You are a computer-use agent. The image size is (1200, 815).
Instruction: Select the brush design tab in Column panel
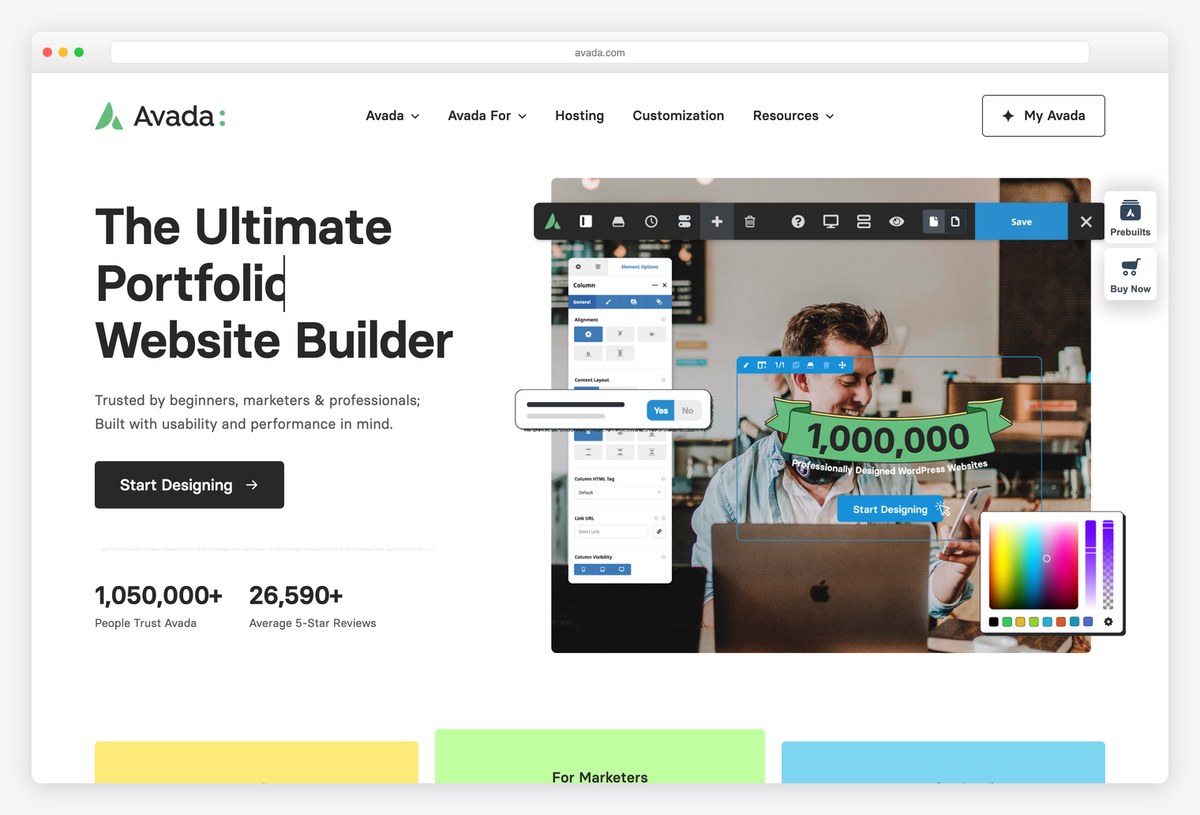[608, 302]
